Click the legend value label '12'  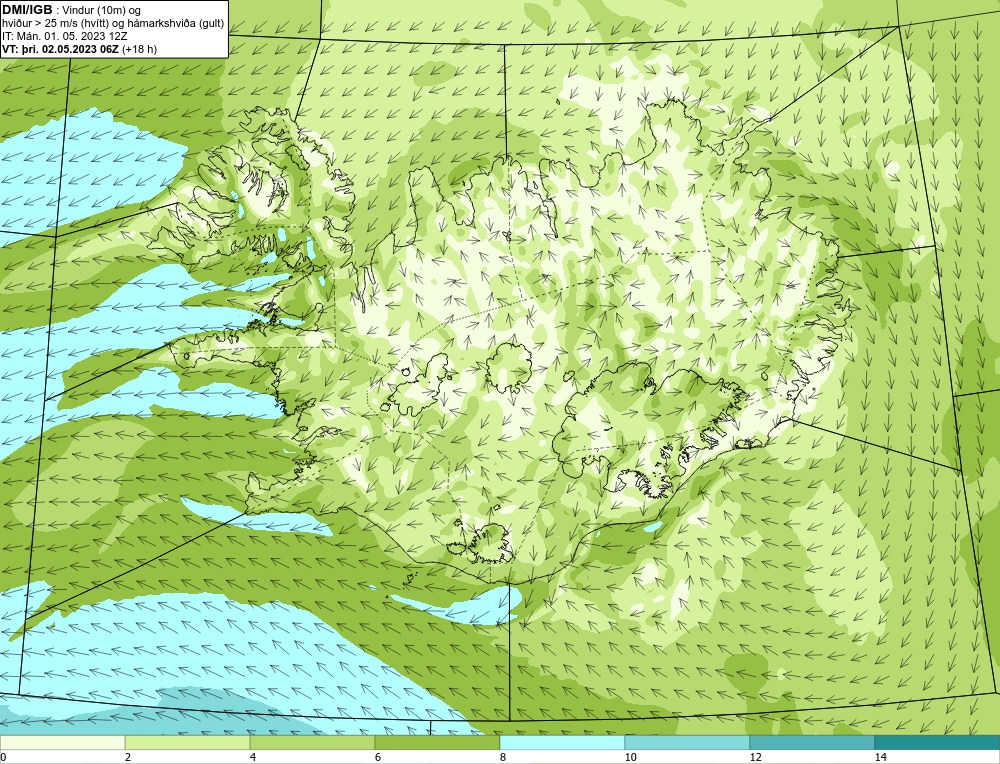[756, 757]
